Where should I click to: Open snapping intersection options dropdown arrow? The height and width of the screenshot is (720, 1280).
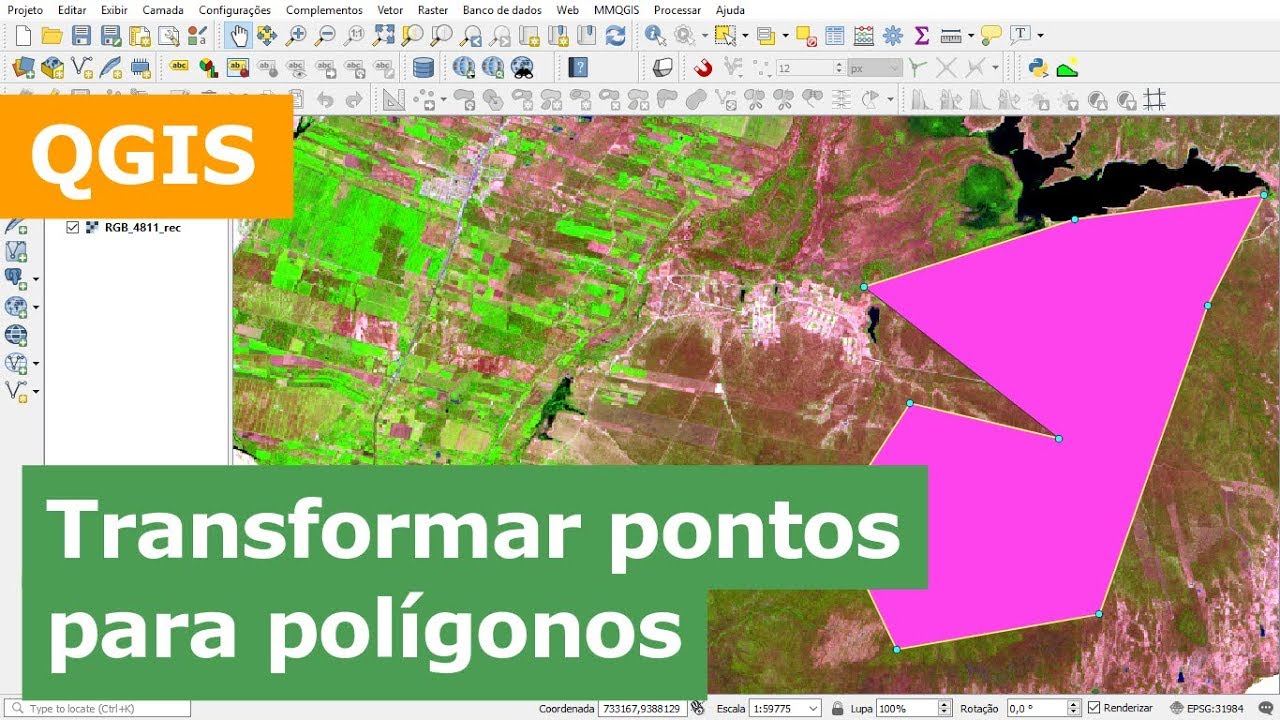coord(996,68)
